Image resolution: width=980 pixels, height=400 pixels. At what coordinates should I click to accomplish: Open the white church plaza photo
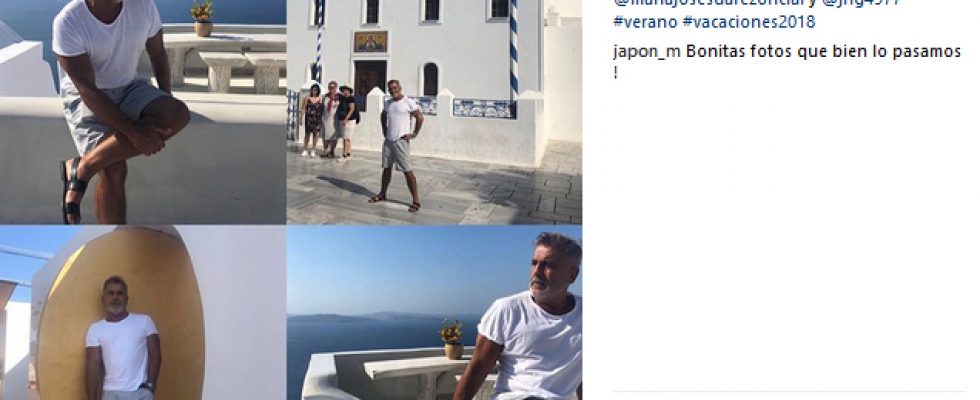click(434, 112)
